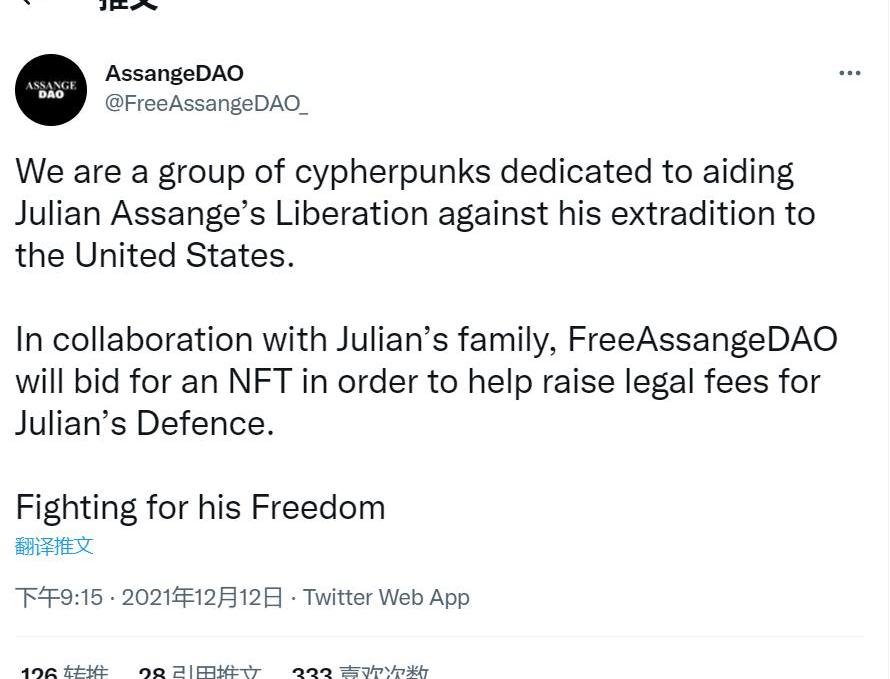
Task: Go back using the top-left arrow
Action: click(27, 2)
